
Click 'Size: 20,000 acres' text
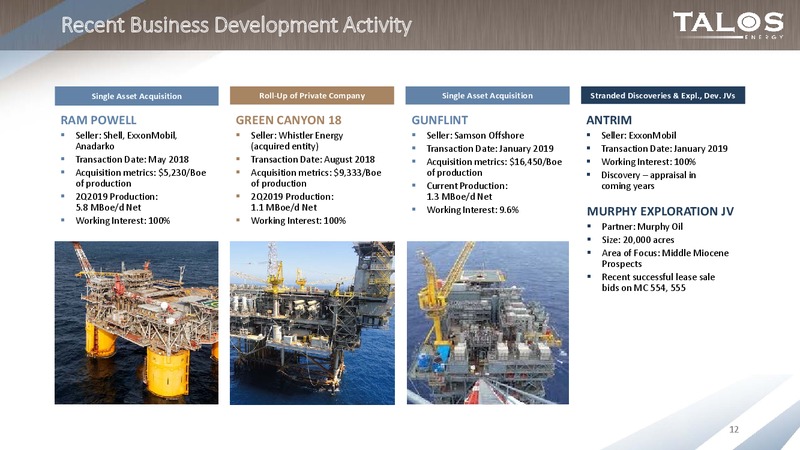[638, 240]
